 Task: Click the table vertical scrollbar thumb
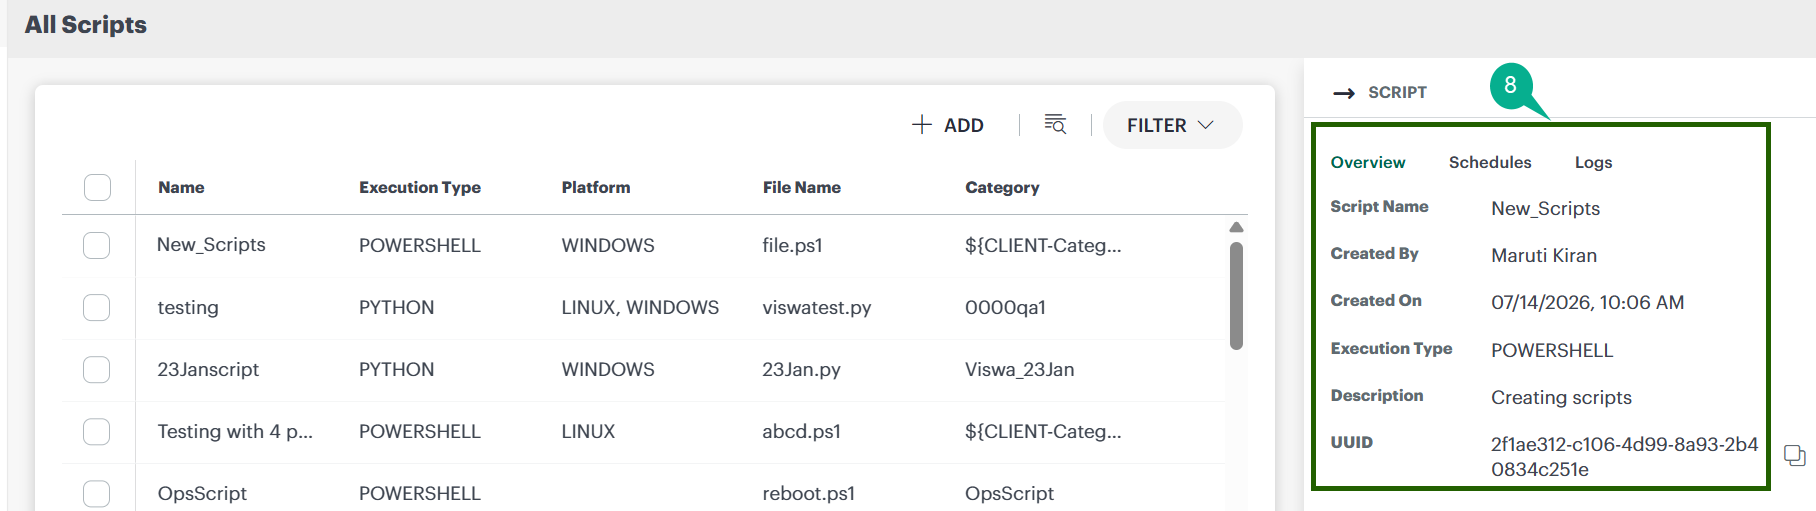[1236, 296]
